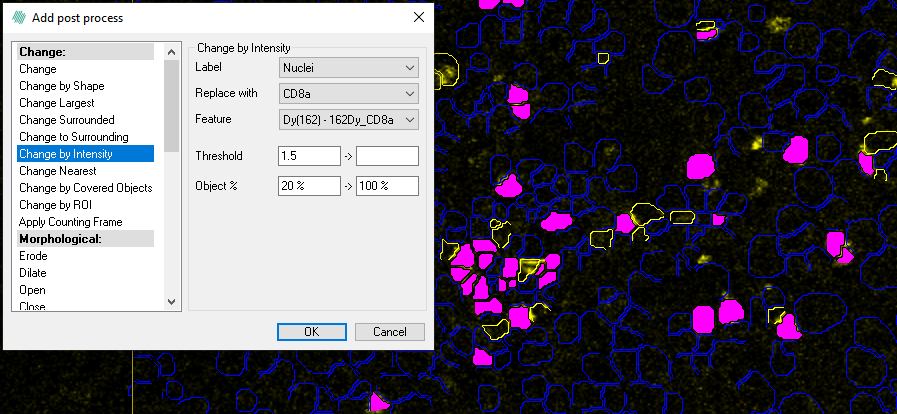Click the Cancel button
This screenshot has width=897, height=414.
(390, 332)
